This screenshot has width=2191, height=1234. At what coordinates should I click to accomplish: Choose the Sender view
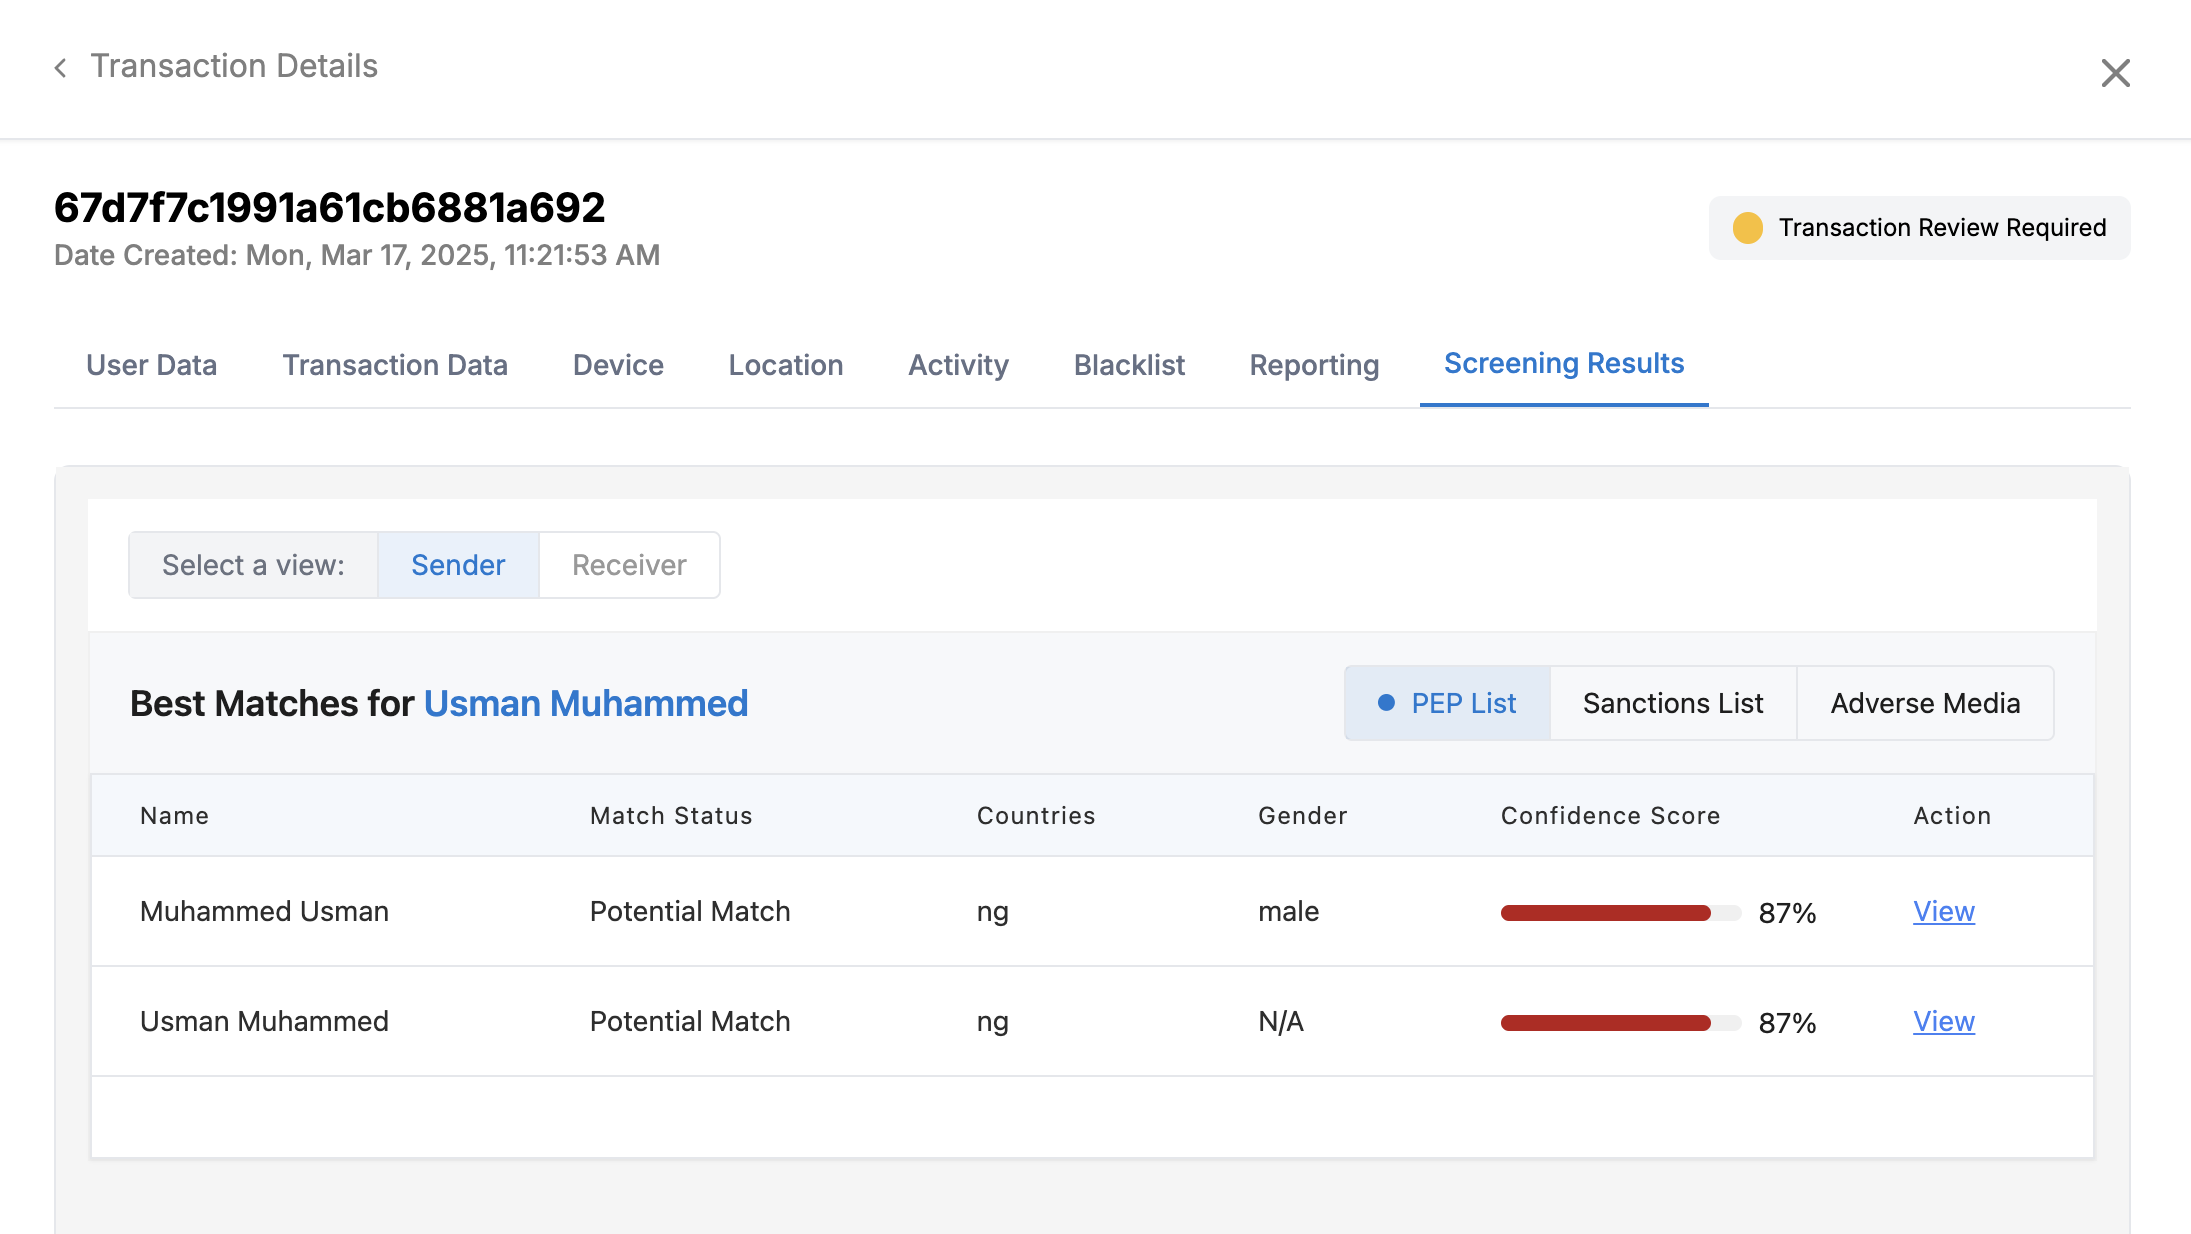tap(458, 565)
